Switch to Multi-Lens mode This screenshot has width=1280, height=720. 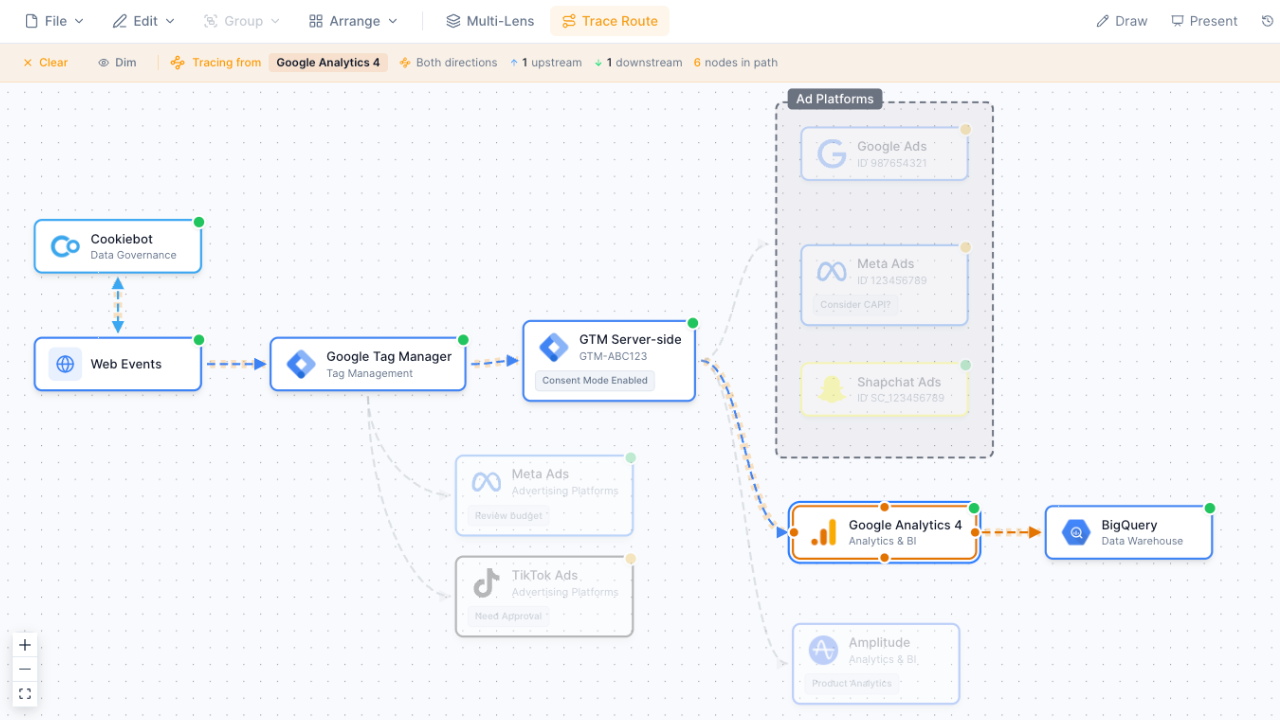point(490,20)
